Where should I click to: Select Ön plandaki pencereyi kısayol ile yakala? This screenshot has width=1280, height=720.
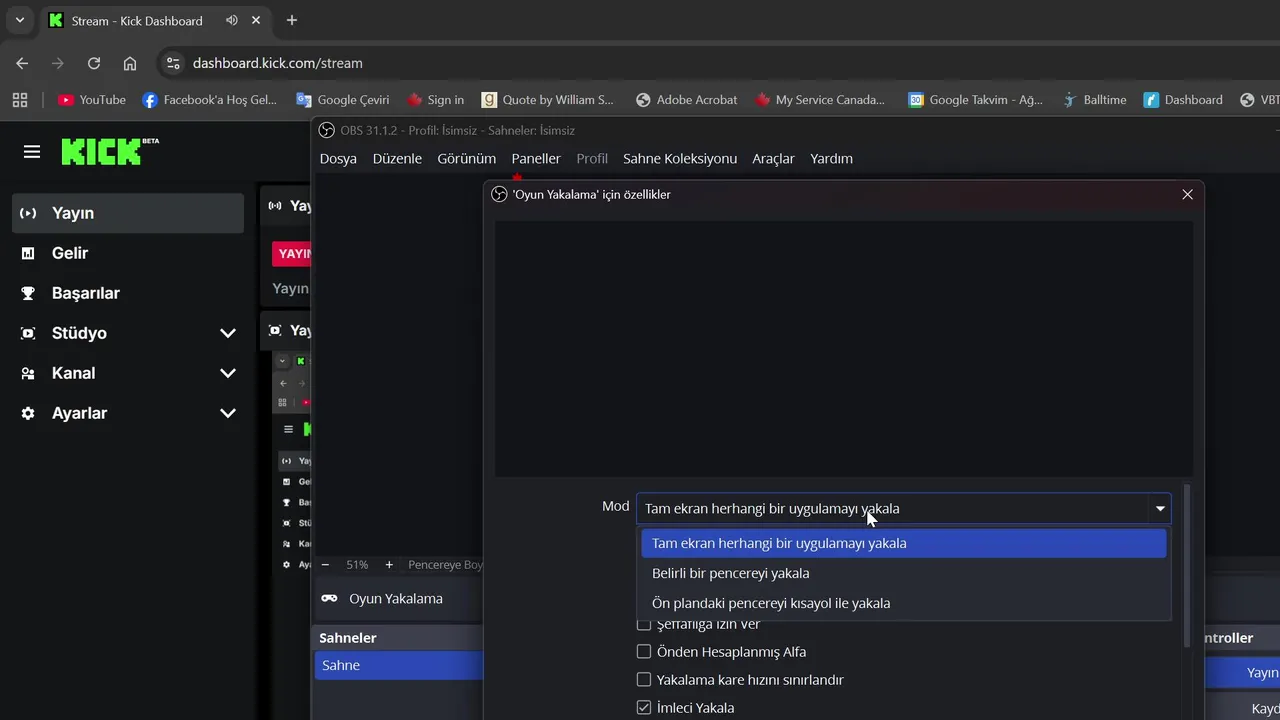903,603
